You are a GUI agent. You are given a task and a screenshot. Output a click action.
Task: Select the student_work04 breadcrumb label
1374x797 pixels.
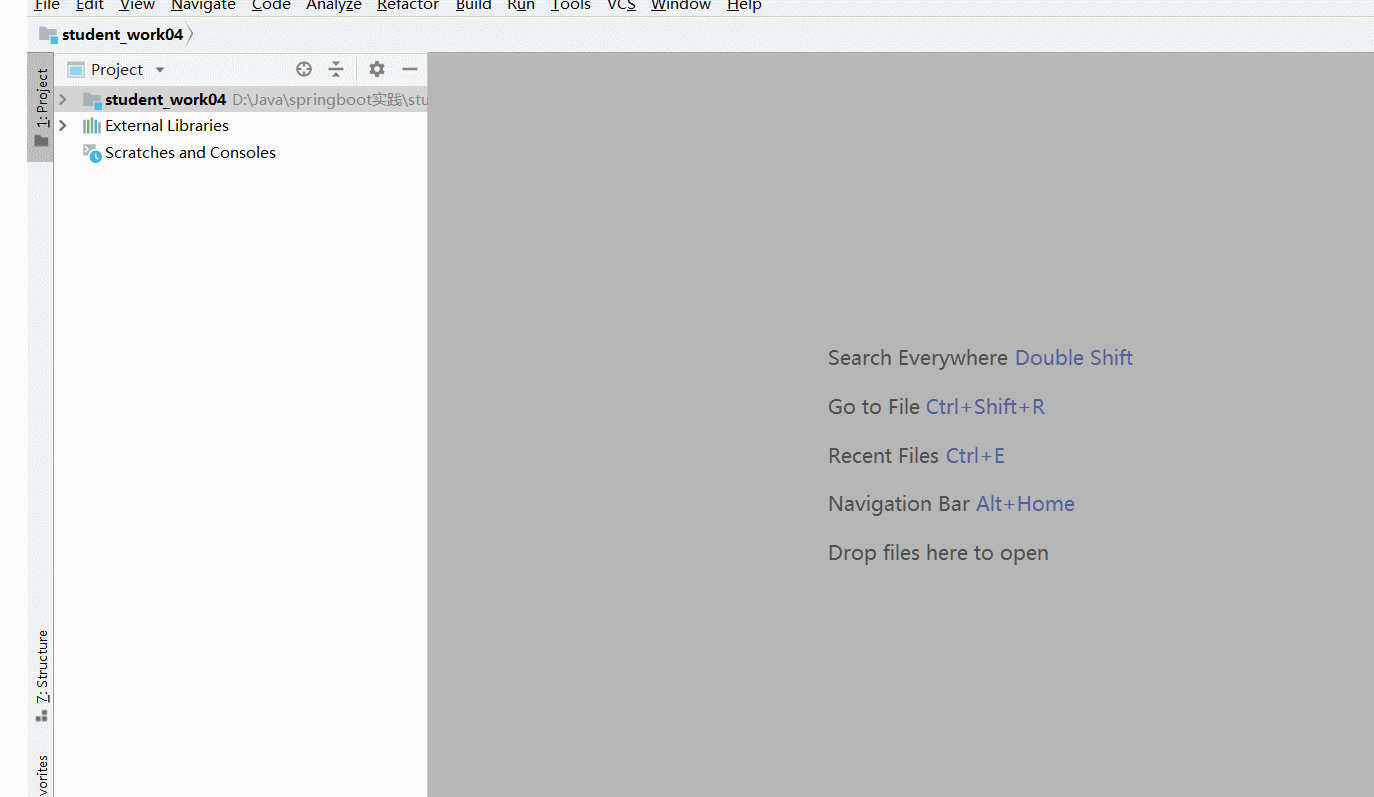click(122, 33)
